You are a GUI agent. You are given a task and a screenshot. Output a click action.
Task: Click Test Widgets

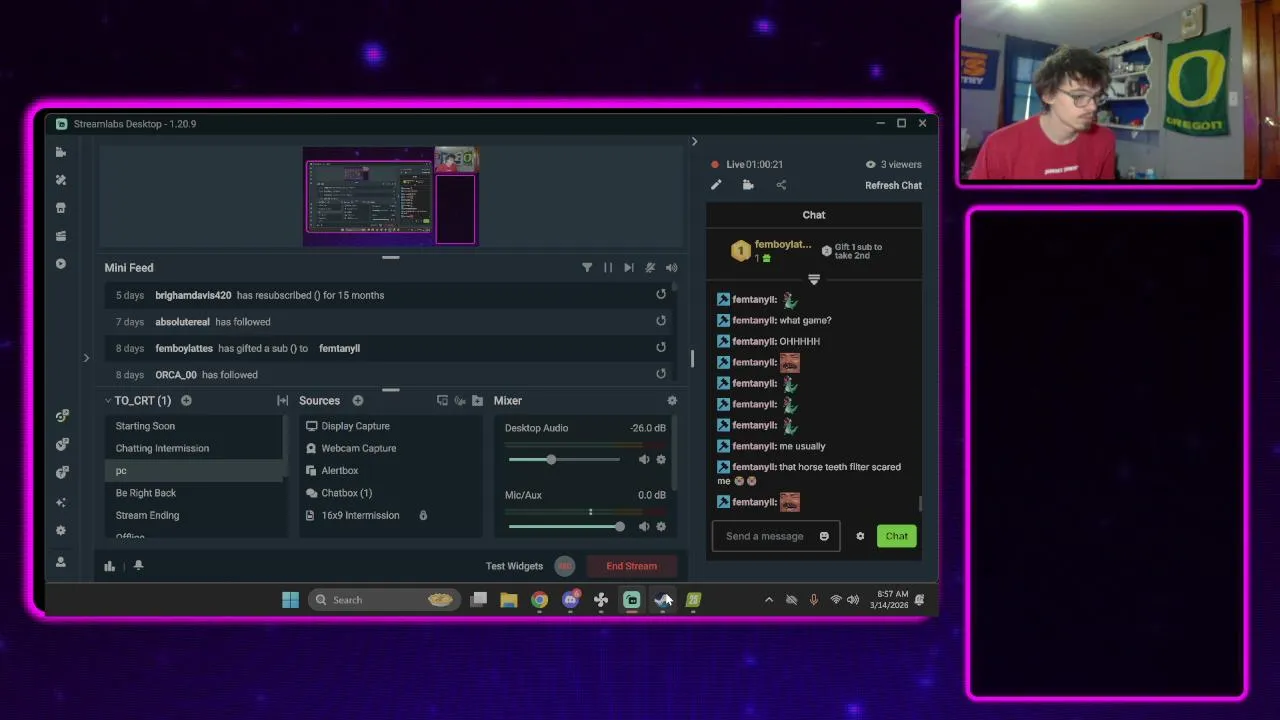[514, 566]
